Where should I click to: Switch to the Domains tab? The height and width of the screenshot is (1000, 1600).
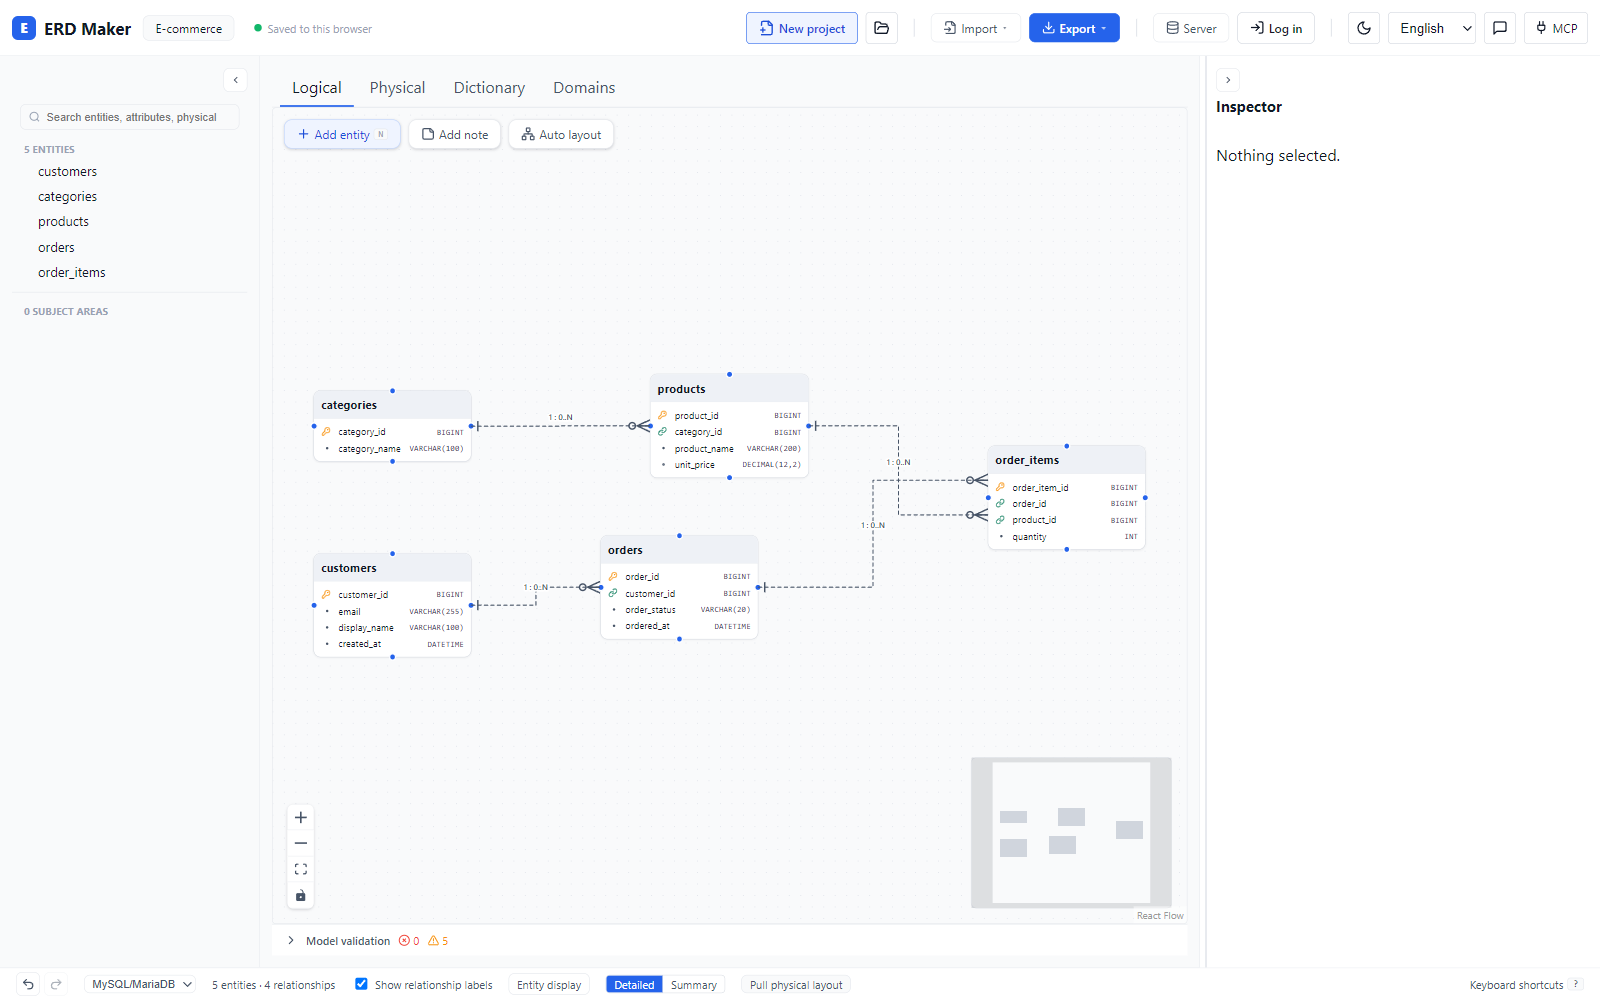click(x=584, y=88)
